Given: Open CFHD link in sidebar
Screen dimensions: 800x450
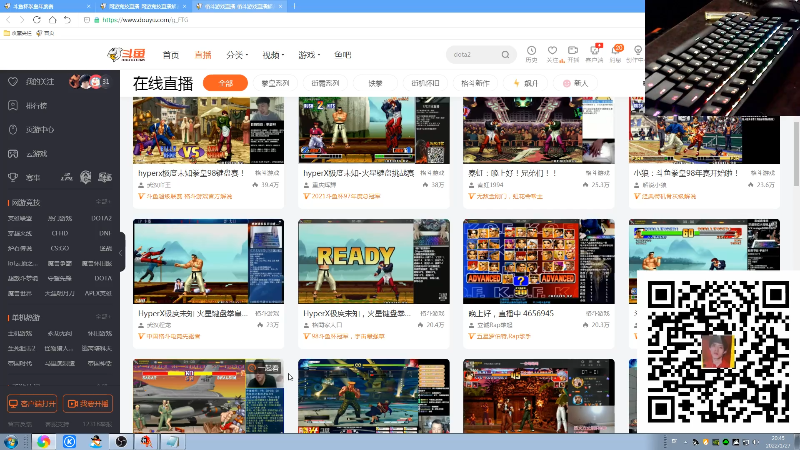Looking at the screenshot, I should tap(60, 233).
